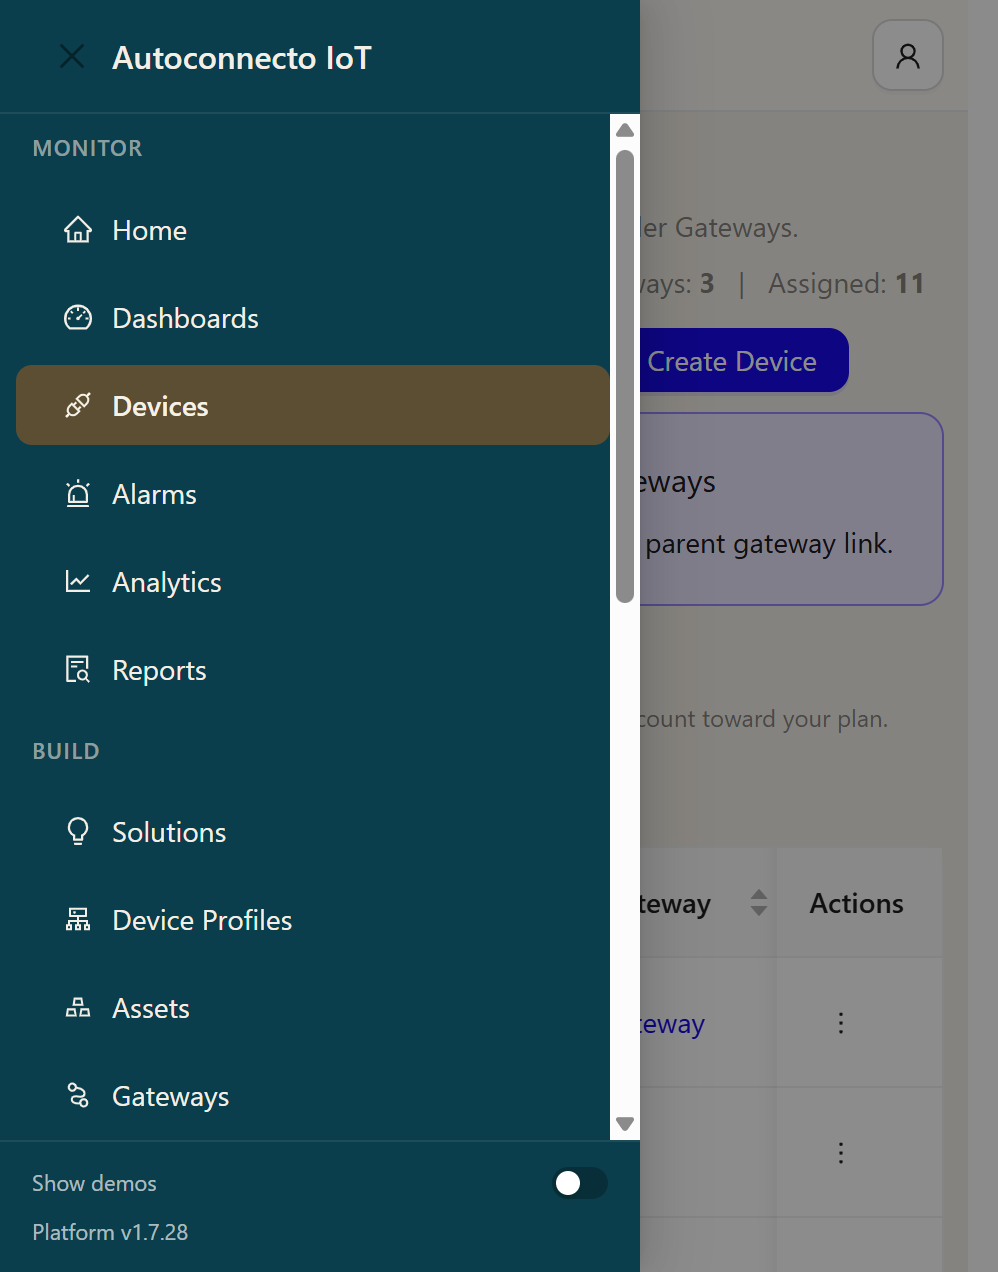The width and height of the screenshot is (998, 1272).
Task: Open the user account profile icon
Action: pos(908,56)
